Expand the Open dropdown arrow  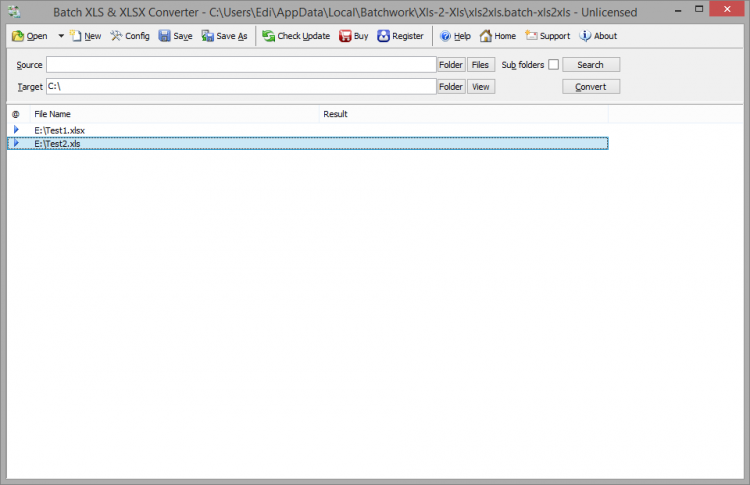[x=61, y=36]
